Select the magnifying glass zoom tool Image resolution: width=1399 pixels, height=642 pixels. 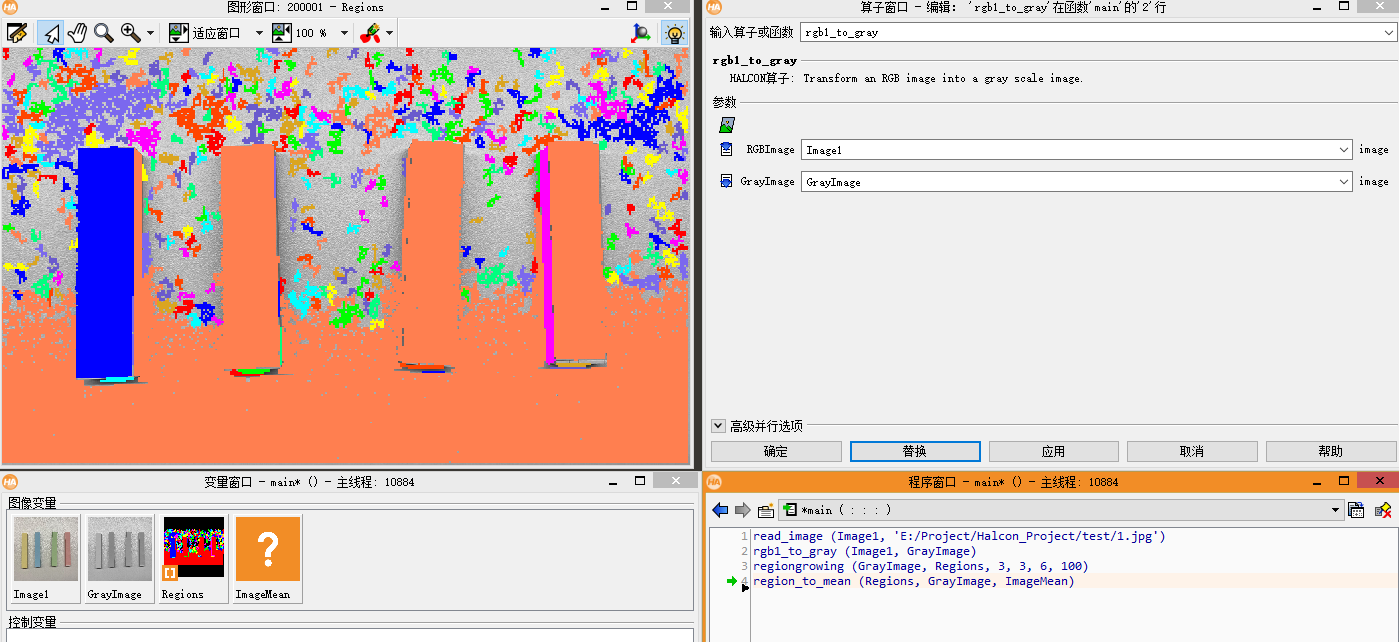(x=103, y=32)
